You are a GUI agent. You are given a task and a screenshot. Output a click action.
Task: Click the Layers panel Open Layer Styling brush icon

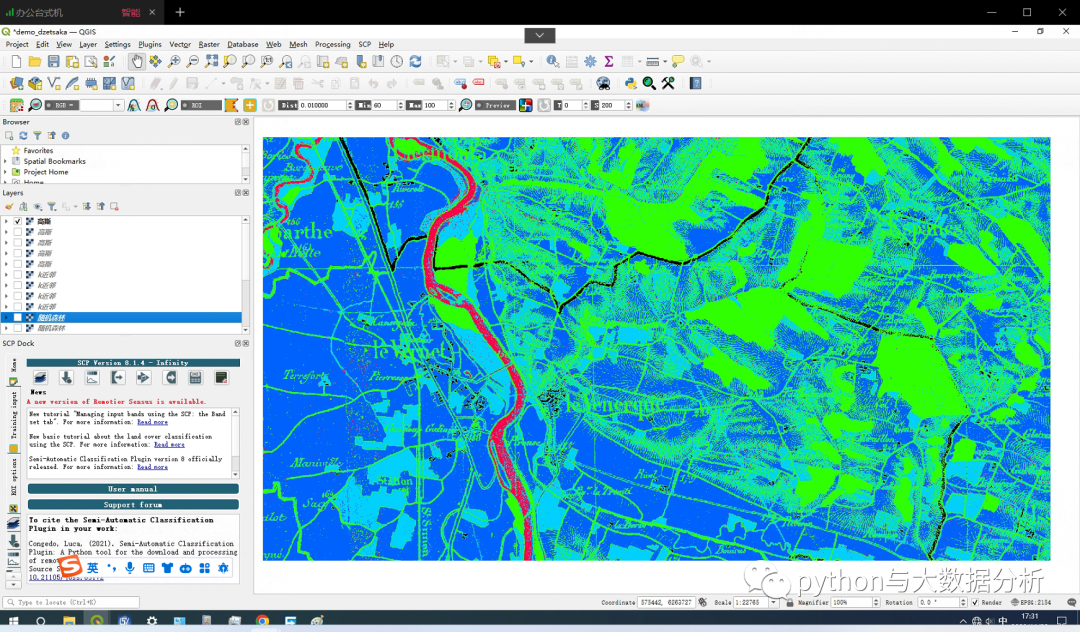(x=9, y=207)
